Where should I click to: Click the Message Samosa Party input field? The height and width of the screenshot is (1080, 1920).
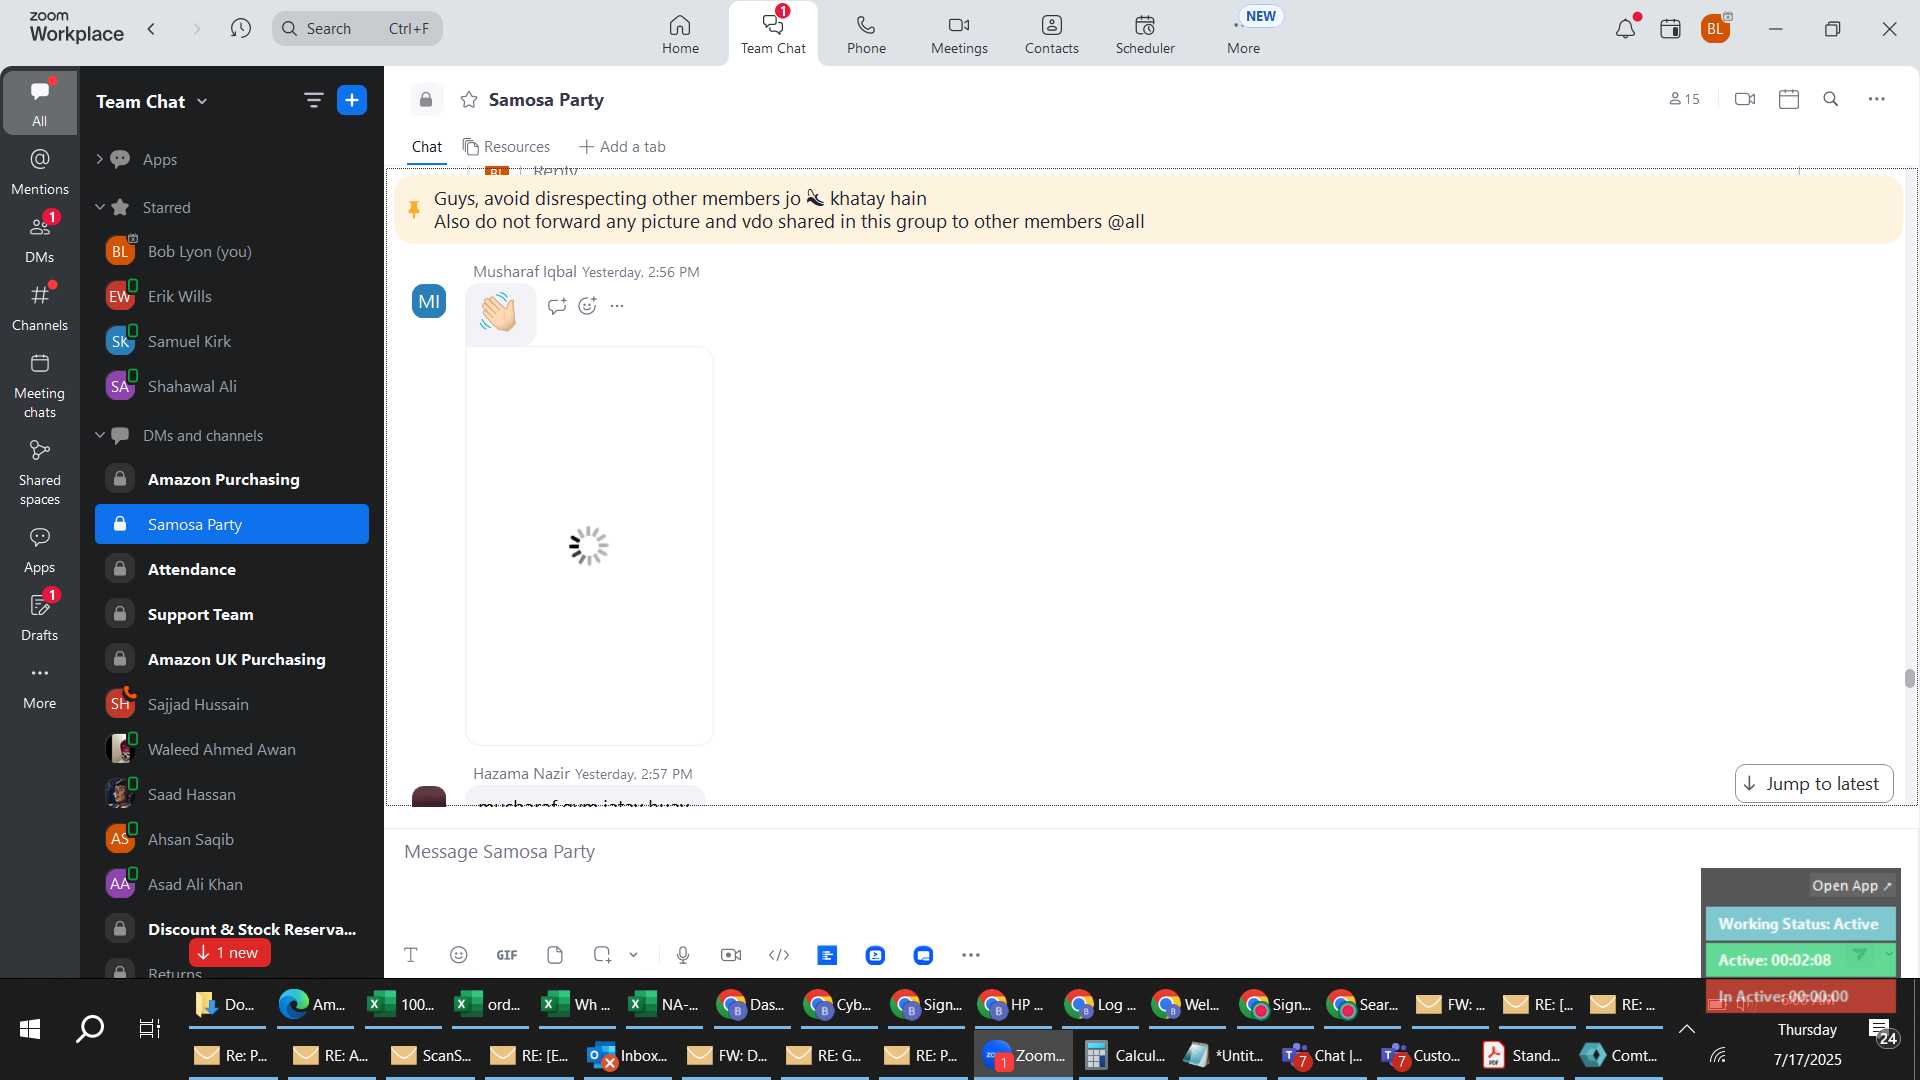pos(1040,852)
